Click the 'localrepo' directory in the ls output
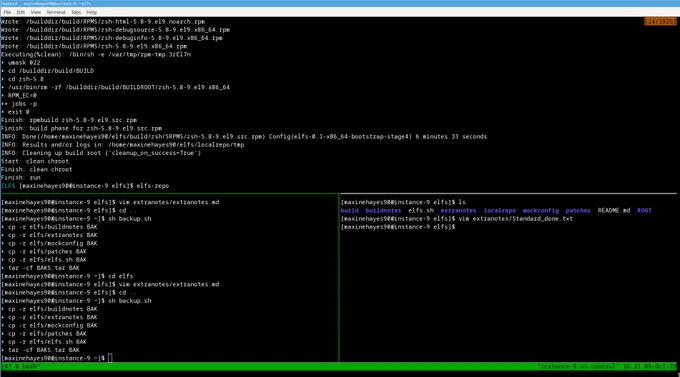This screenshot has height=377, width=680. [500, 210]
